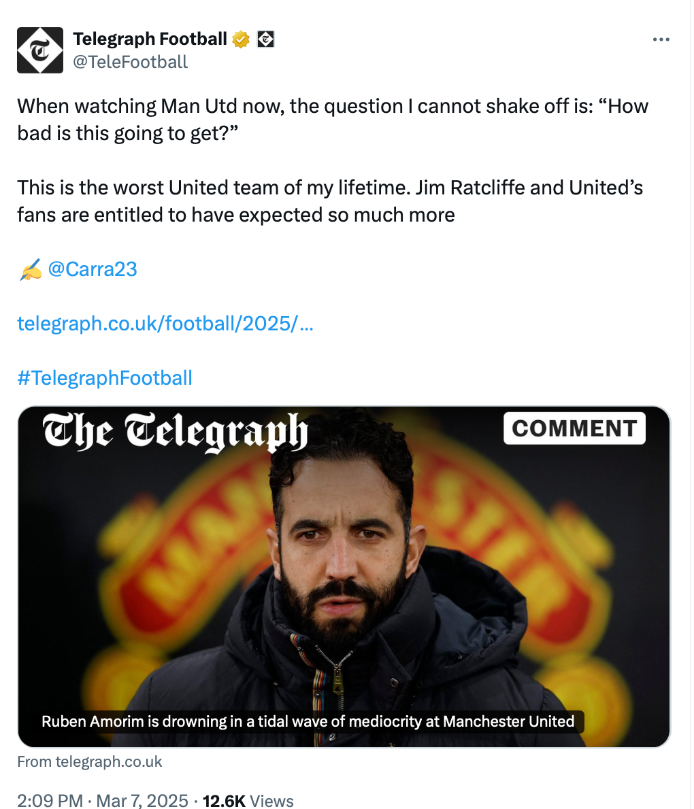The image size is (694, 809).
Task: Click the Ruben Amorim headline caption
Action: coord(308,721)
